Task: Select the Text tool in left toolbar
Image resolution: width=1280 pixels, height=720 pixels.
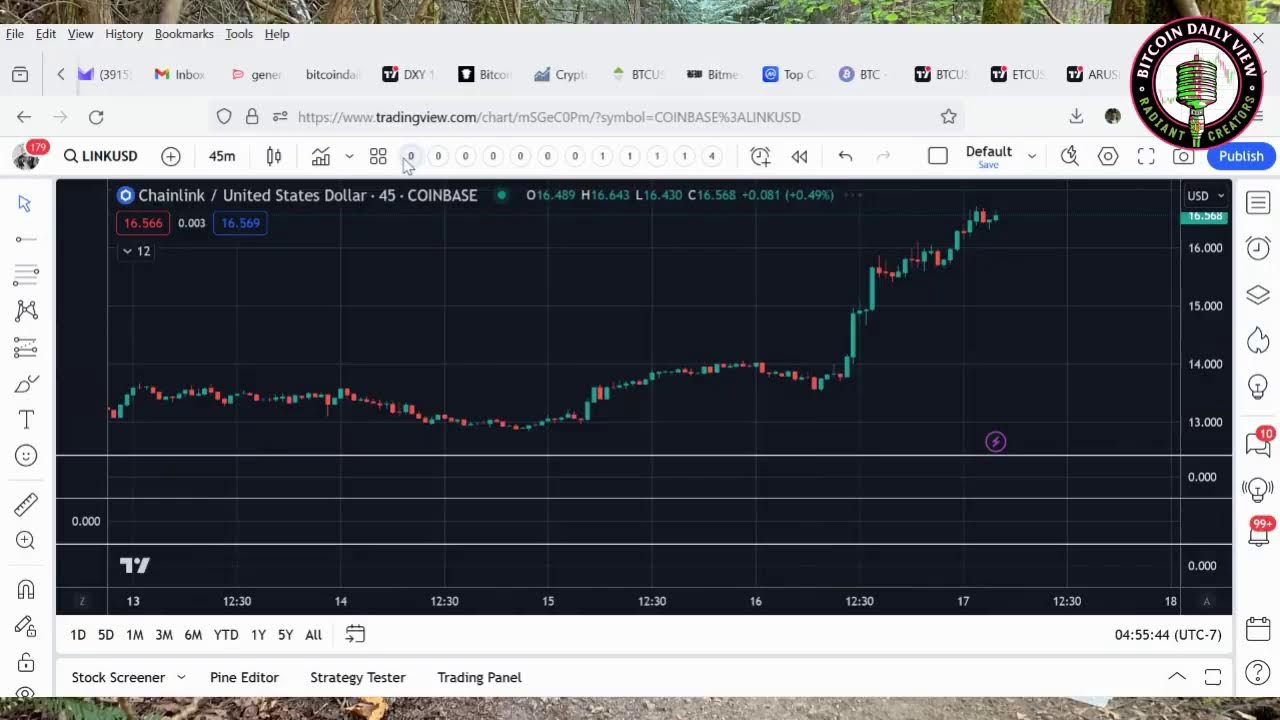Action: click(26, 420)
